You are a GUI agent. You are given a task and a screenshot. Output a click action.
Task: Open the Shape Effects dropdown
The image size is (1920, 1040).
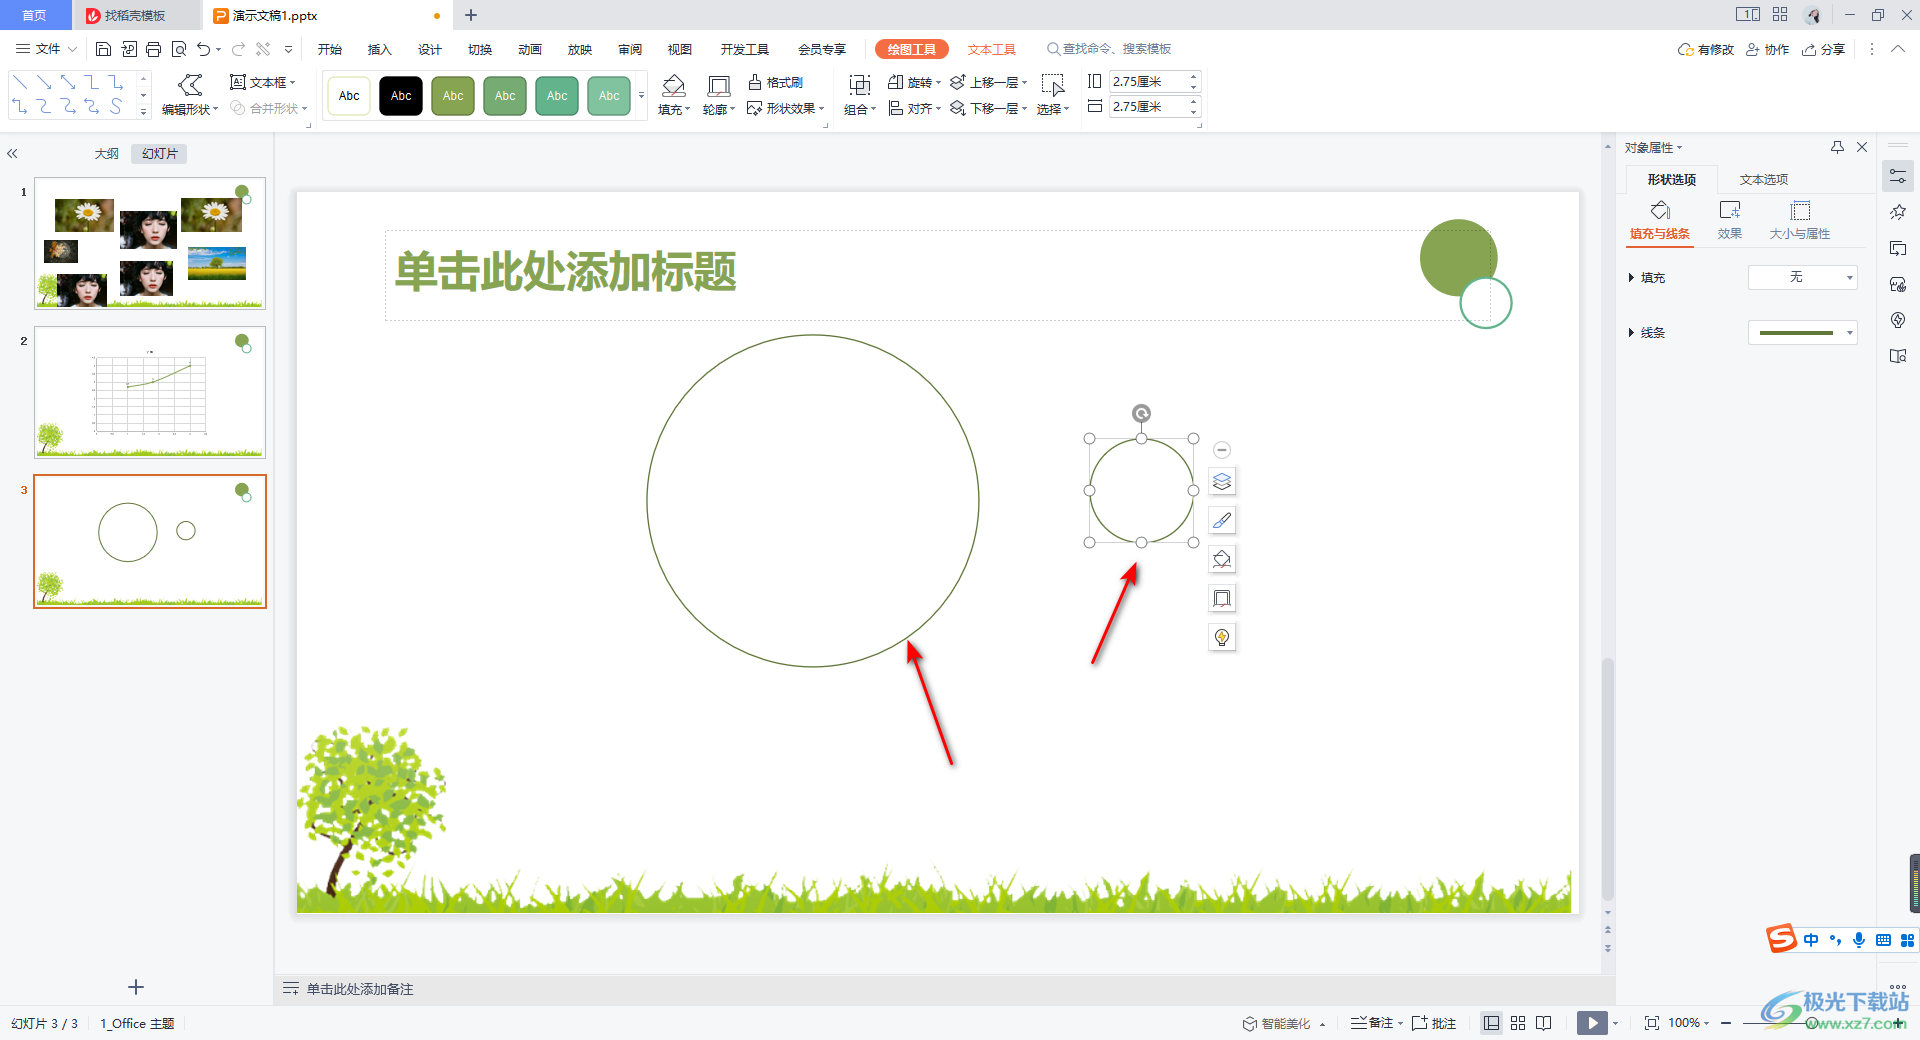[785, 108]
